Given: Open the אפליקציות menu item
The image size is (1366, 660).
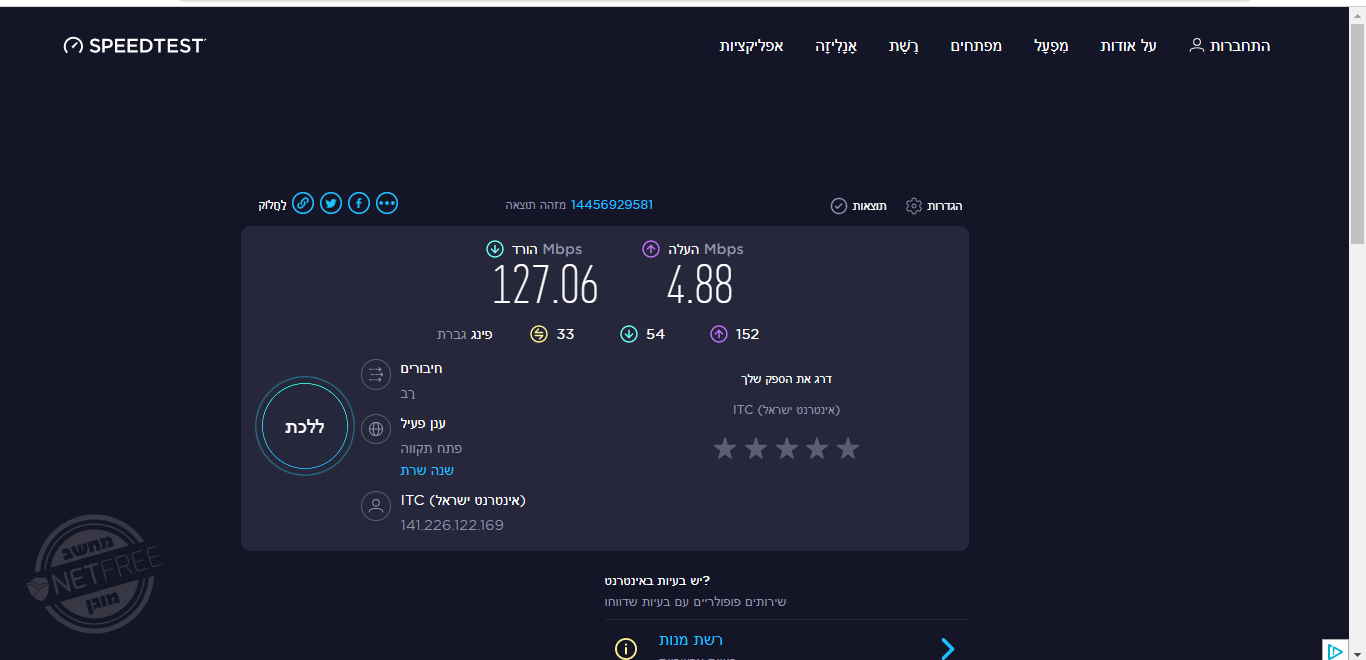Looking at the screenshot, I should (751, 46).
